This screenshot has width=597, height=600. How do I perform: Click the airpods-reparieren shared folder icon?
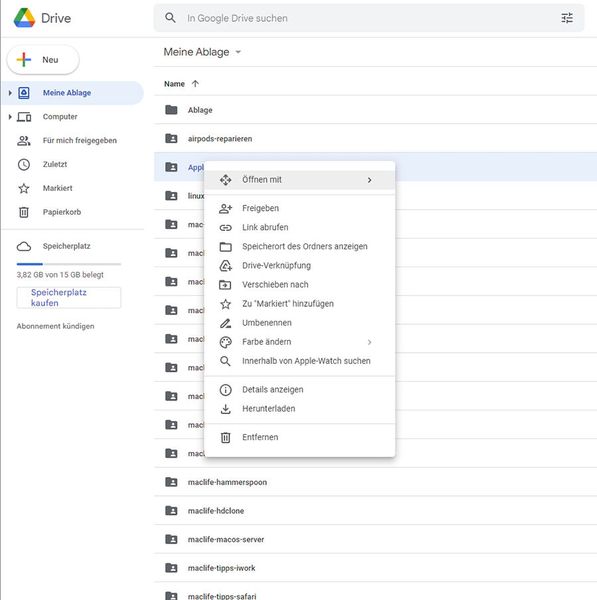(x=171, y=139)
